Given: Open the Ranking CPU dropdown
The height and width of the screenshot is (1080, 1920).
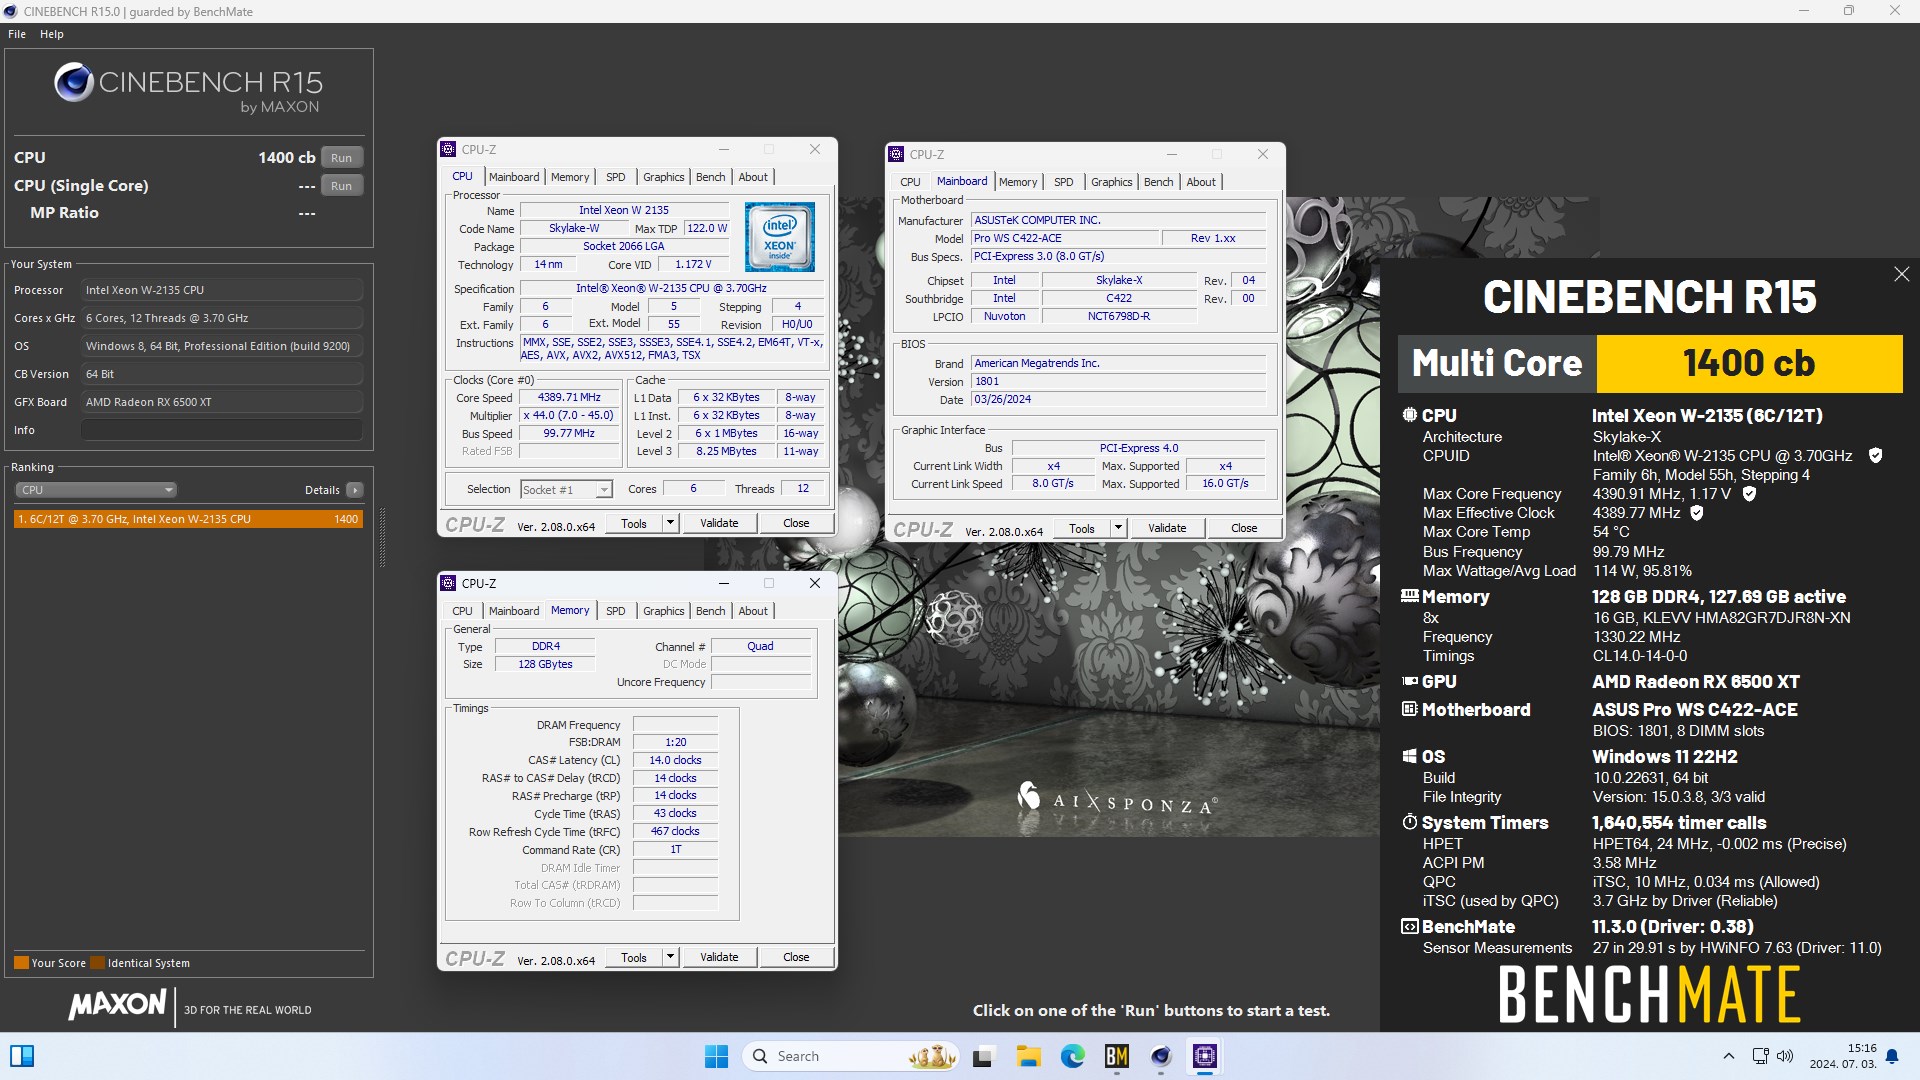Looking at the screenshot, I should (x=96, y=490).
